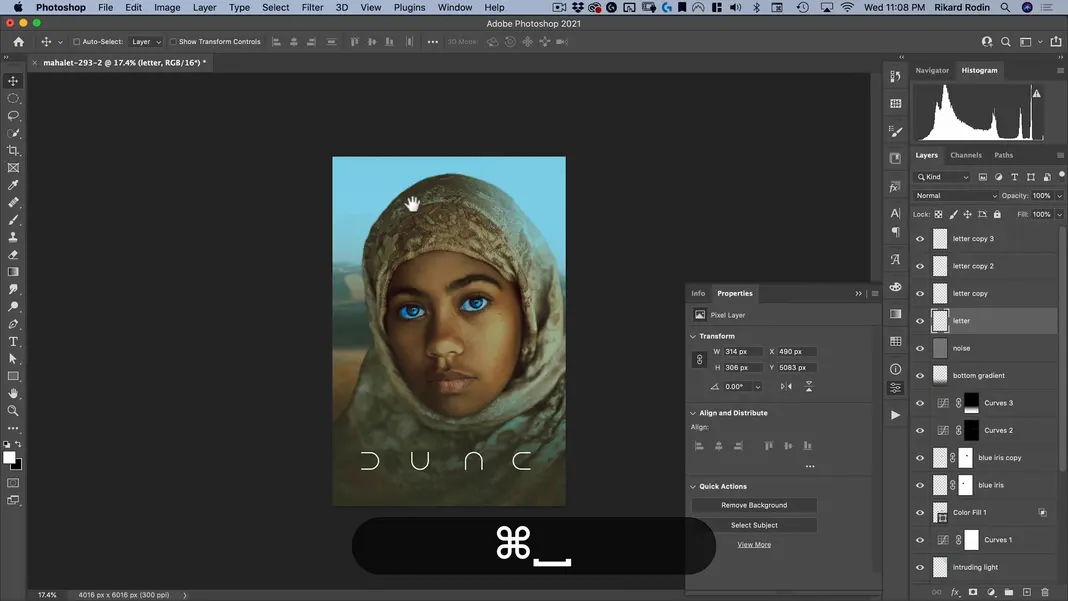Click the Home icon in options bar
Image resolution: width=1068 pixels, height=601 pixels.
18,42
